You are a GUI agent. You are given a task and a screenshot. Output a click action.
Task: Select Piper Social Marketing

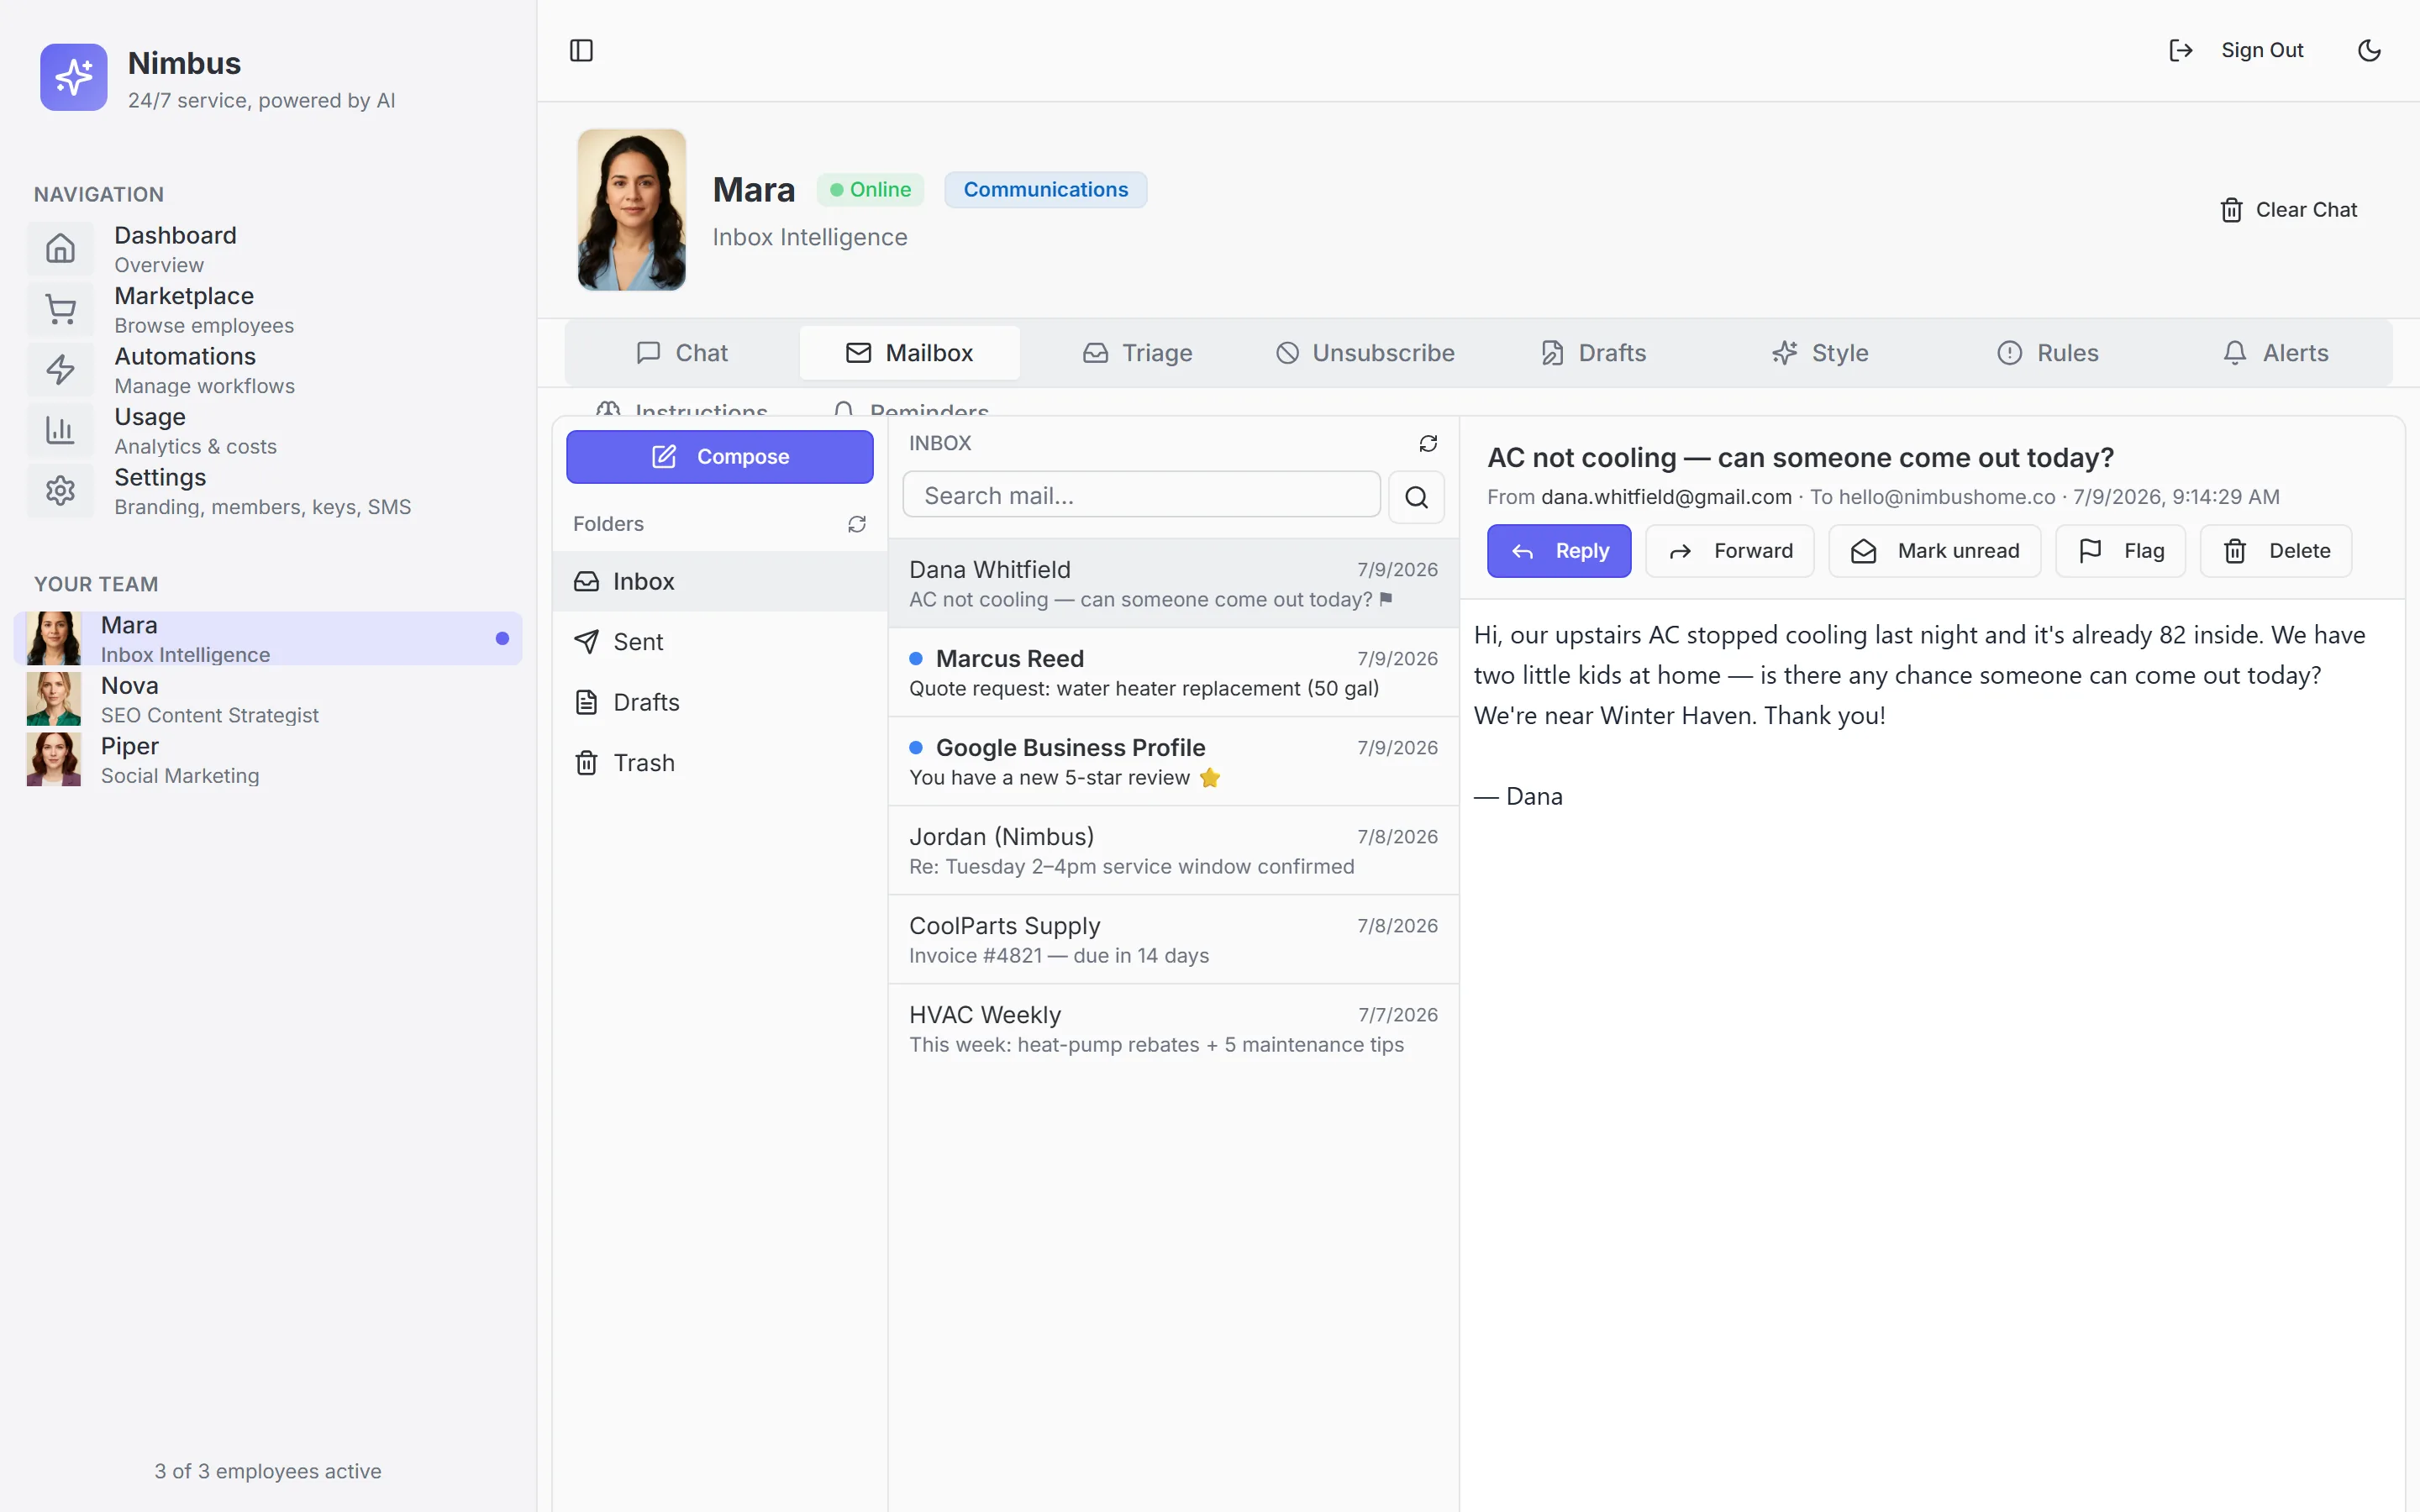click(x=268, y=759)
